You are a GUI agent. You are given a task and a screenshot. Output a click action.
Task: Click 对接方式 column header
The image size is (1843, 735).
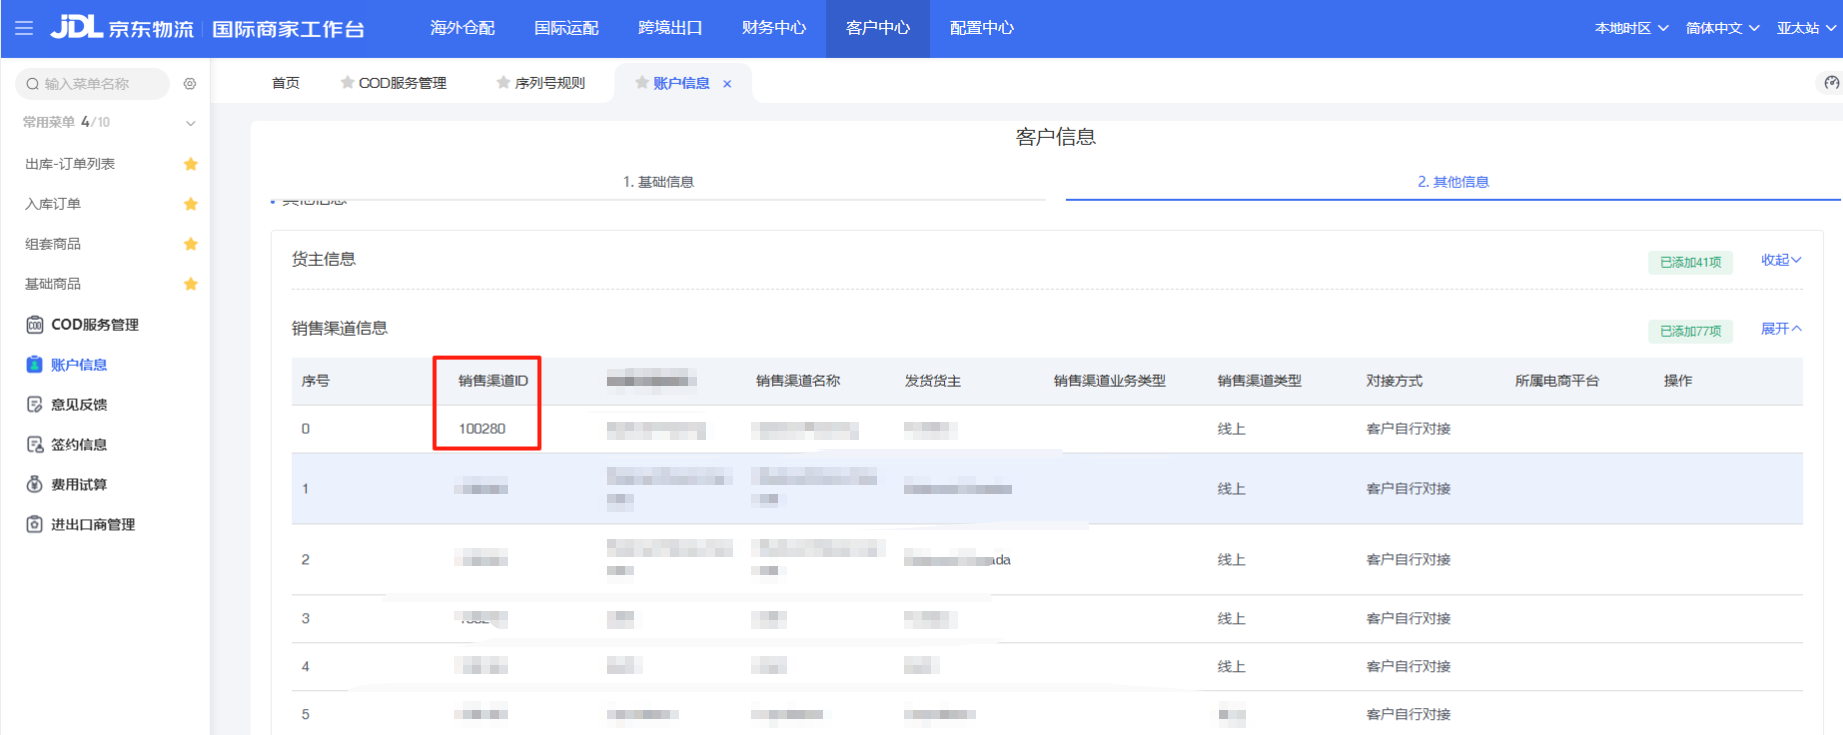click(1394, 381)
